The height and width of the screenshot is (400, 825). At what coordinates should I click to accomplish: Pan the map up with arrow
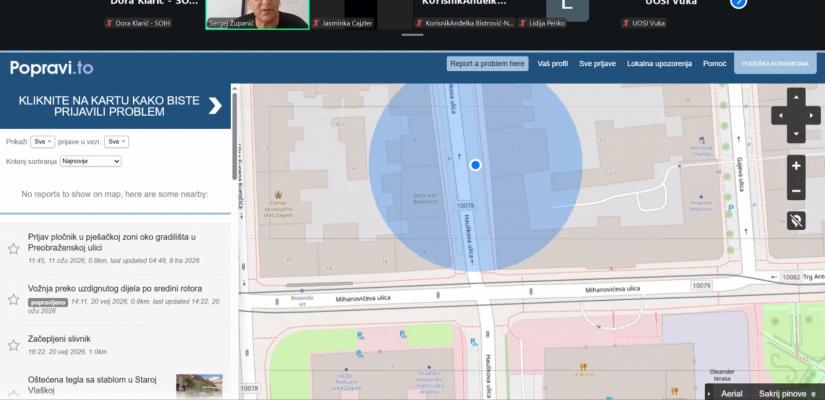[x=796, y=97]
